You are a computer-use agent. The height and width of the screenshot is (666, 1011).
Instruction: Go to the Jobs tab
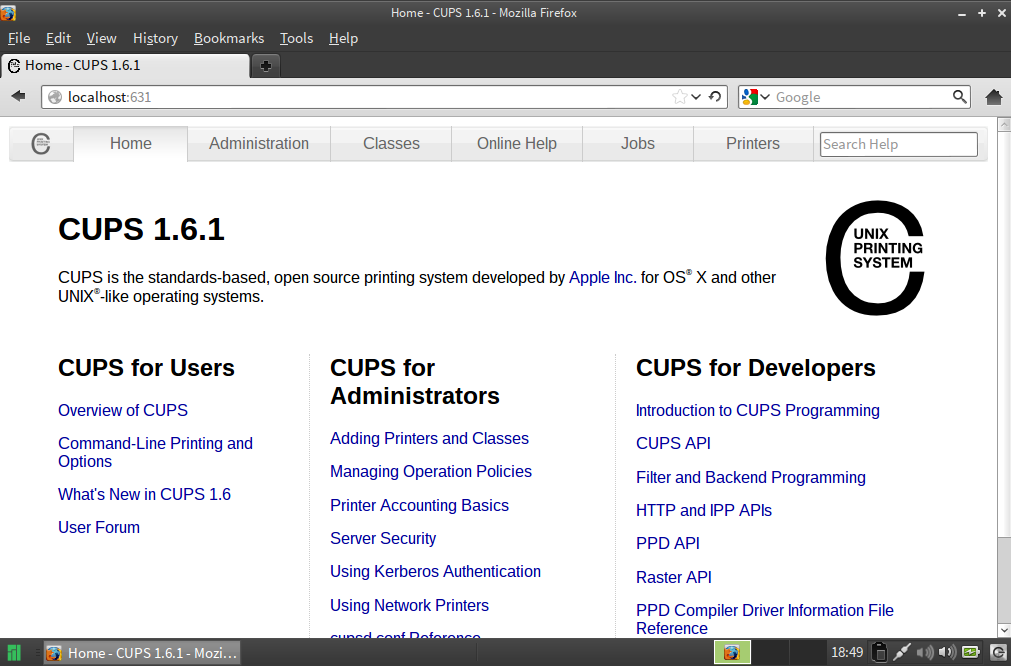(638, 143)
